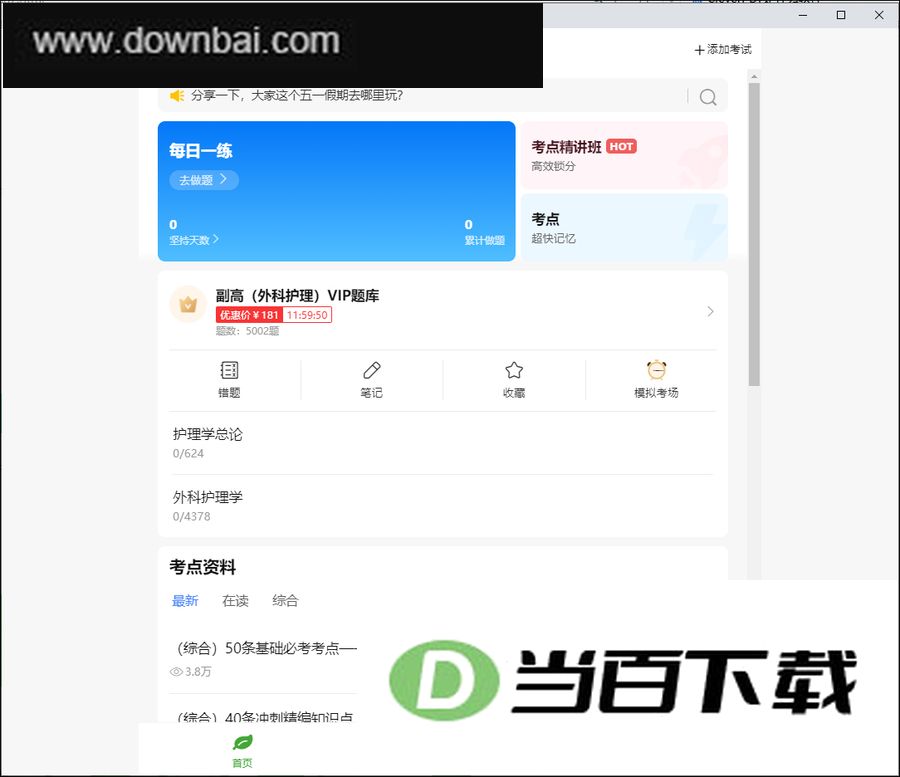Open article 50条基础必考考点一
900x777 pixels.
click(x=267, y=648)
